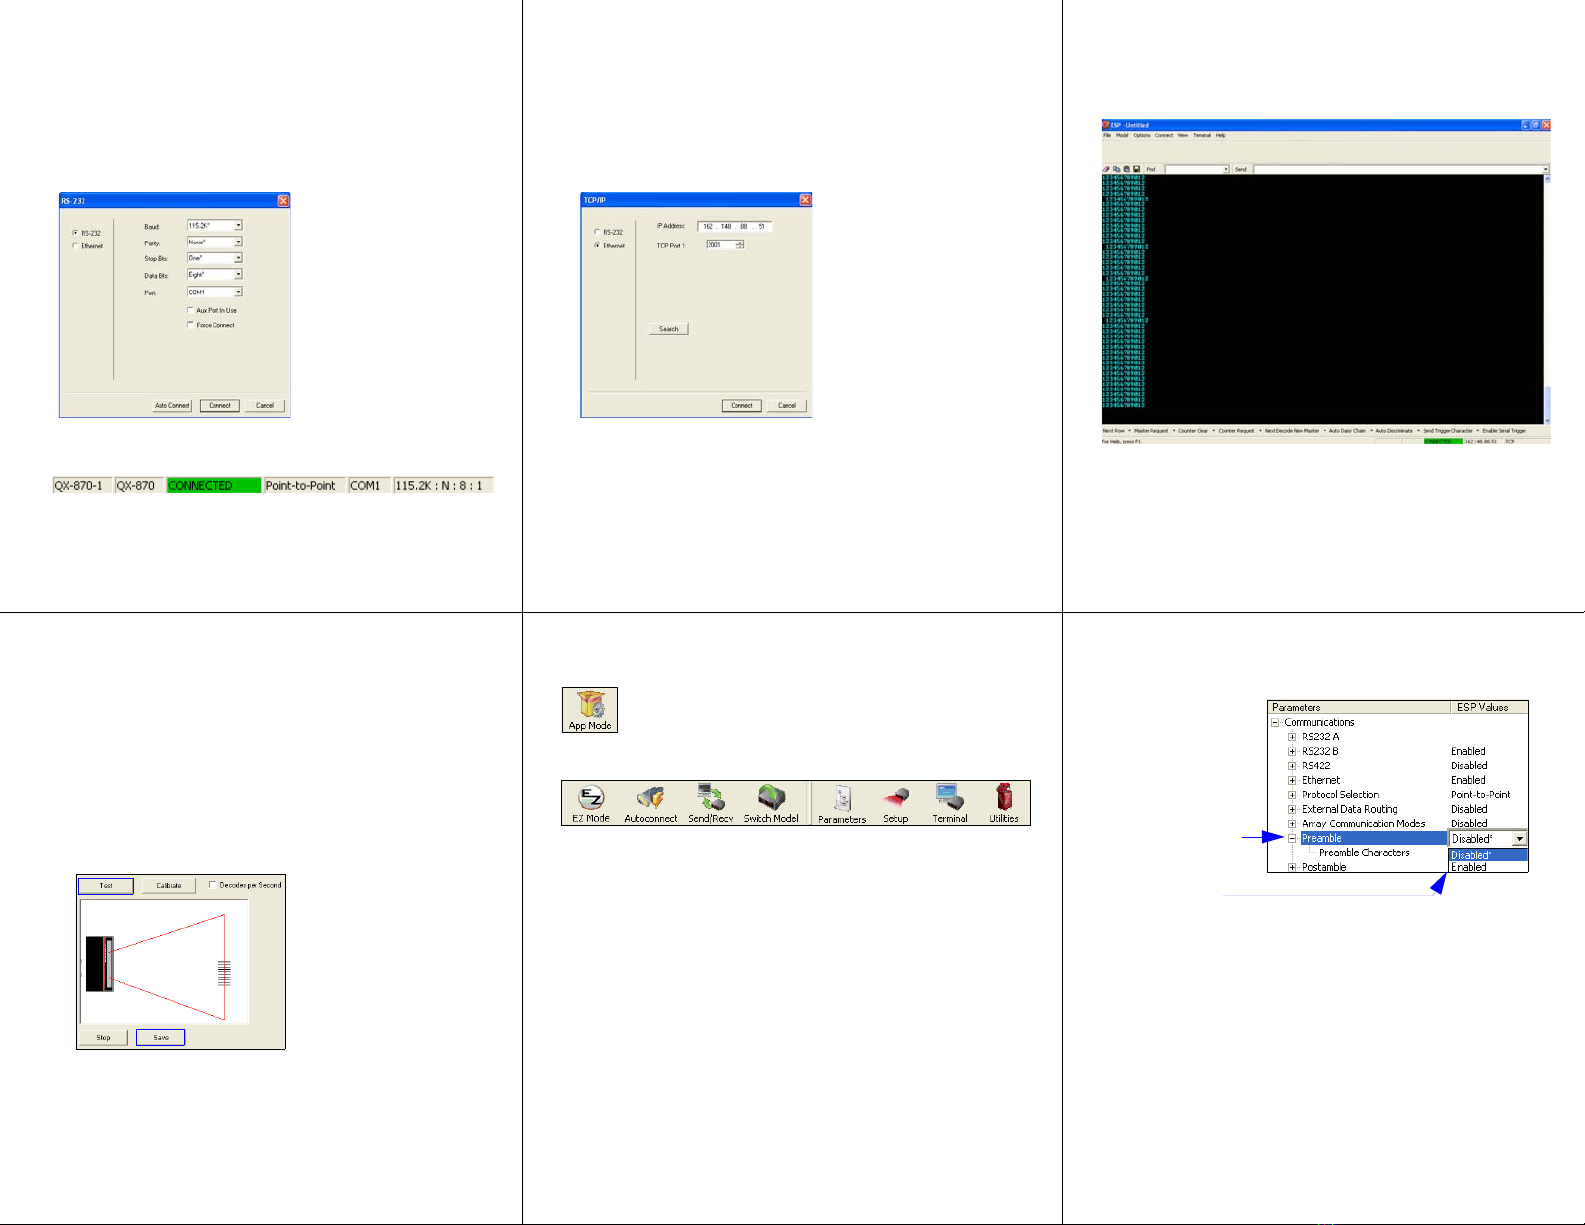Enable the Aux Port In Use checkbox

point(191,310)
